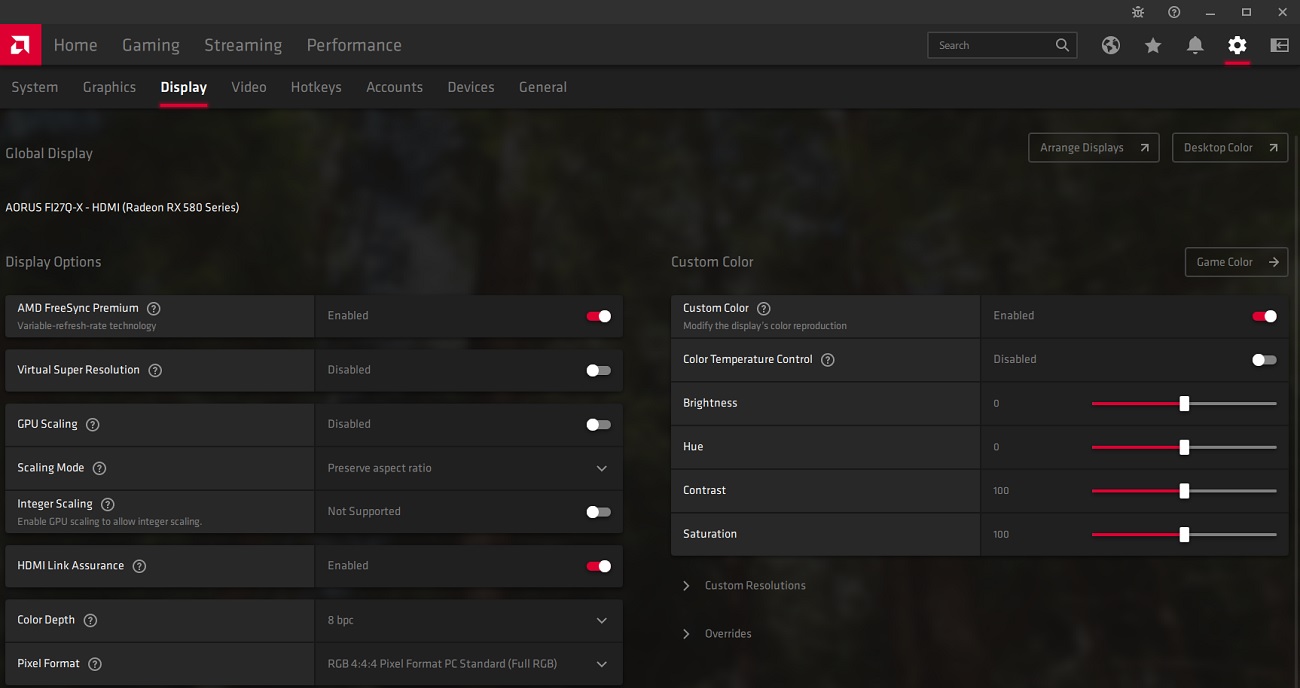Viewport: 1300px width, 688px height.
Task: Show help for Color Depth
Action: [x=90, y=620]
